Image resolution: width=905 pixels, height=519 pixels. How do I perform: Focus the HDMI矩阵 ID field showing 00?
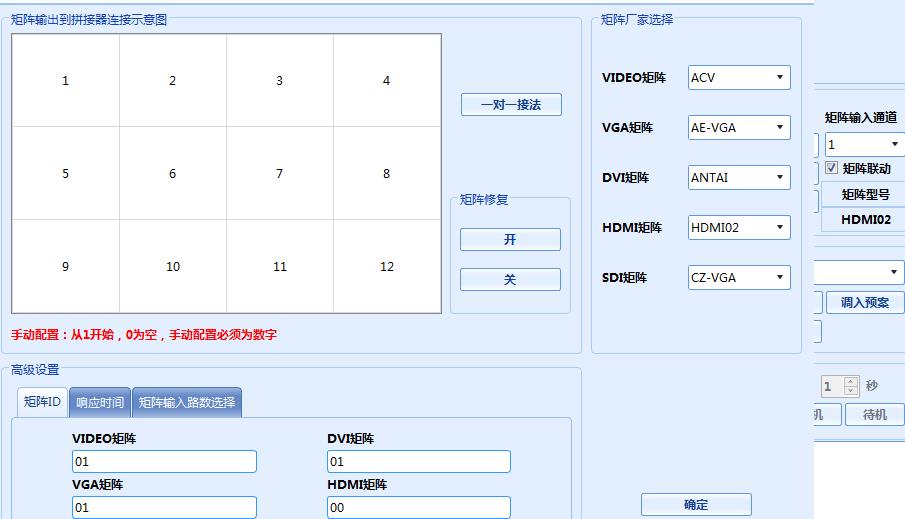(418, 508)
